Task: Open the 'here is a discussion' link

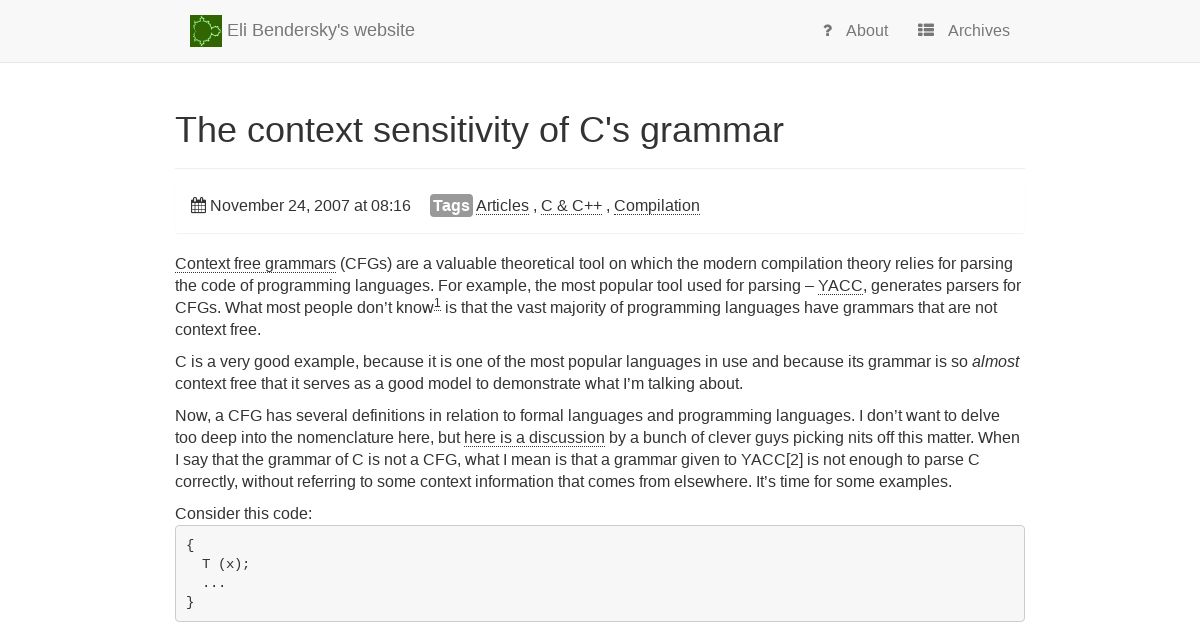Action: tap(534, 438)
